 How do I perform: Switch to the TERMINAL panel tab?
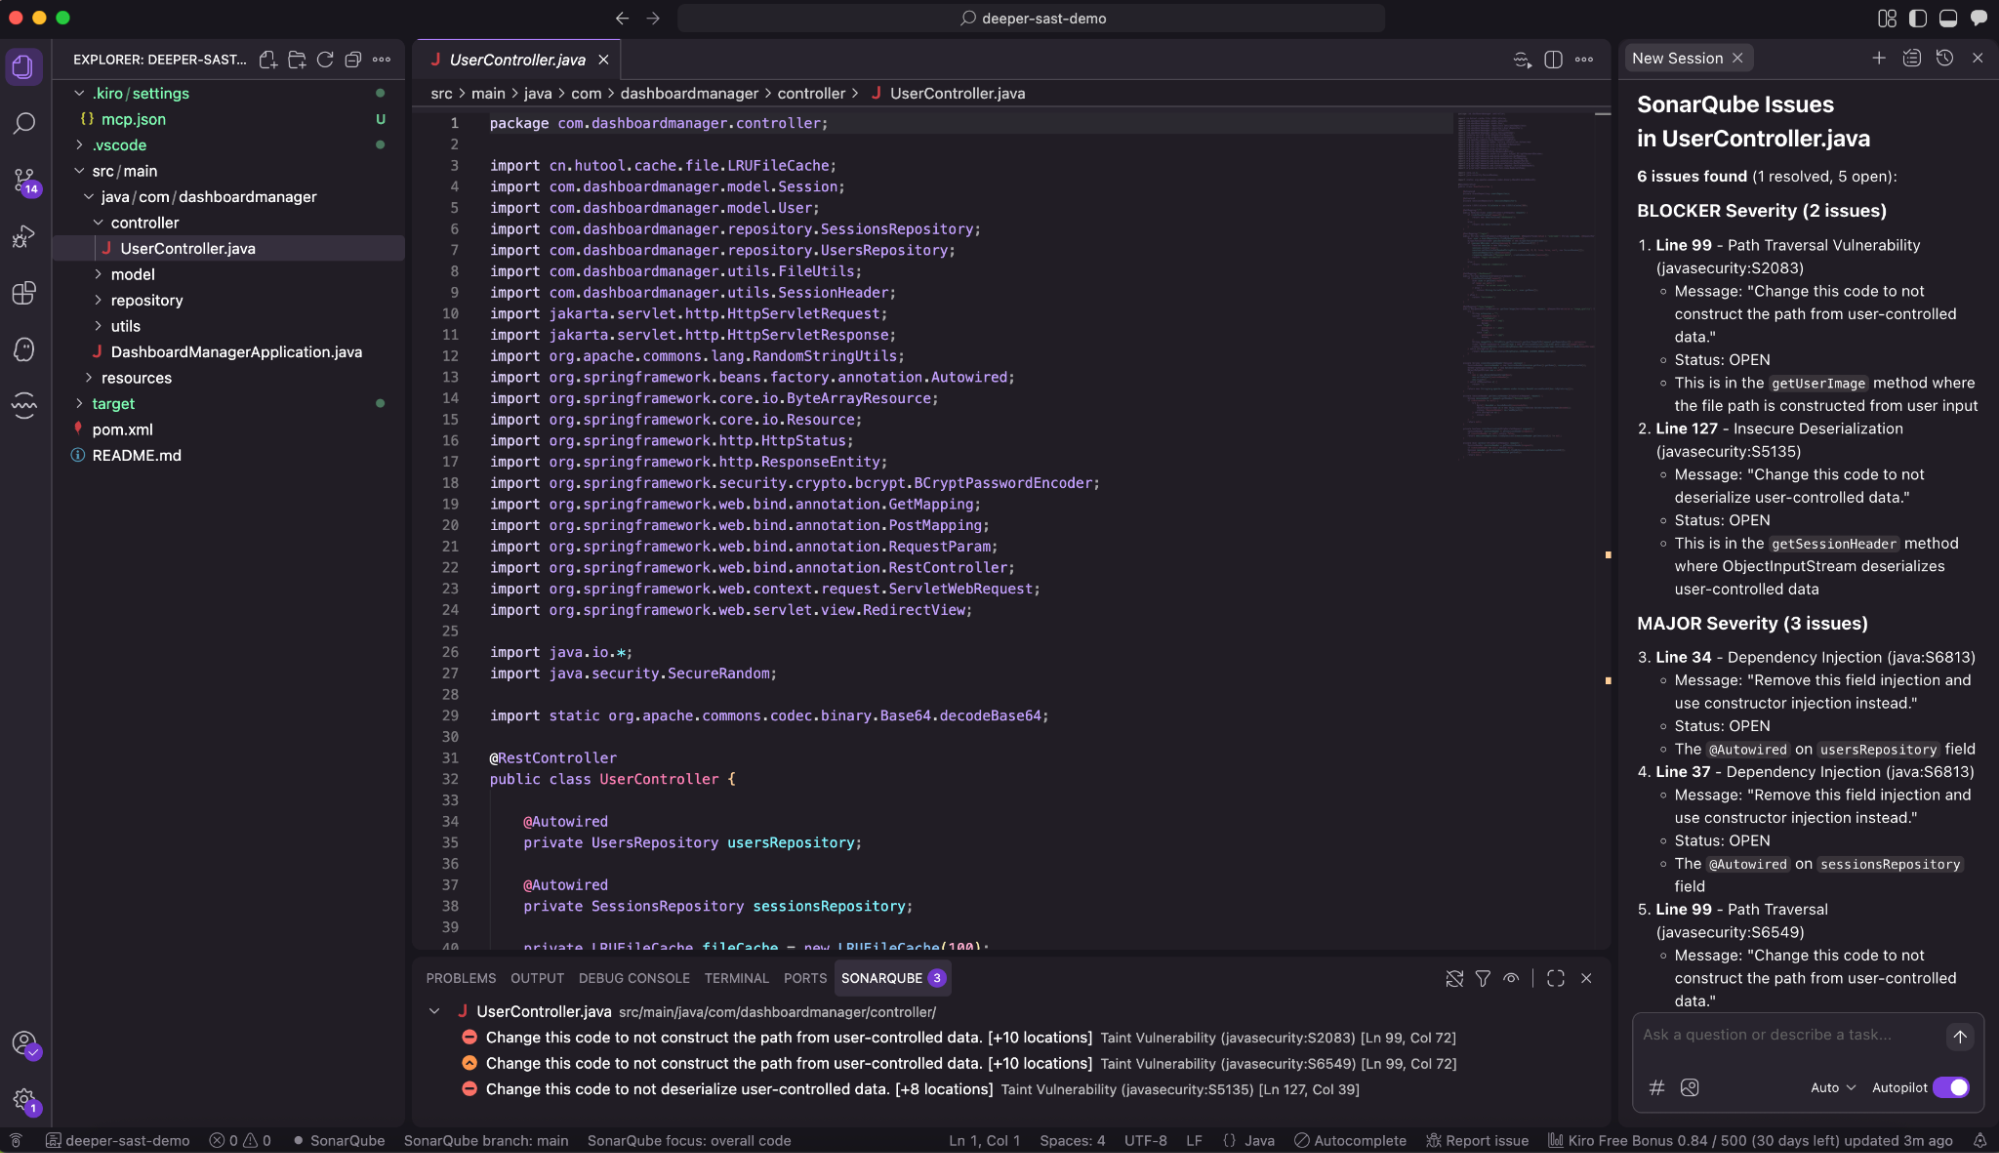pos(736,978)
